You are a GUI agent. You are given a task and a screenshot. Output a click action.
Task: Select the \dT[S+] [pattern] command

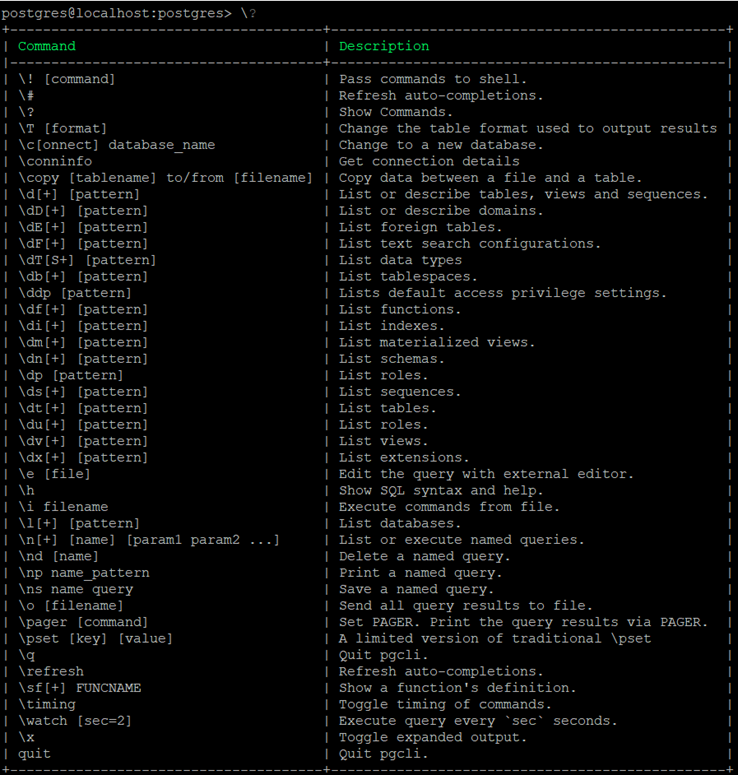(87, 260)
